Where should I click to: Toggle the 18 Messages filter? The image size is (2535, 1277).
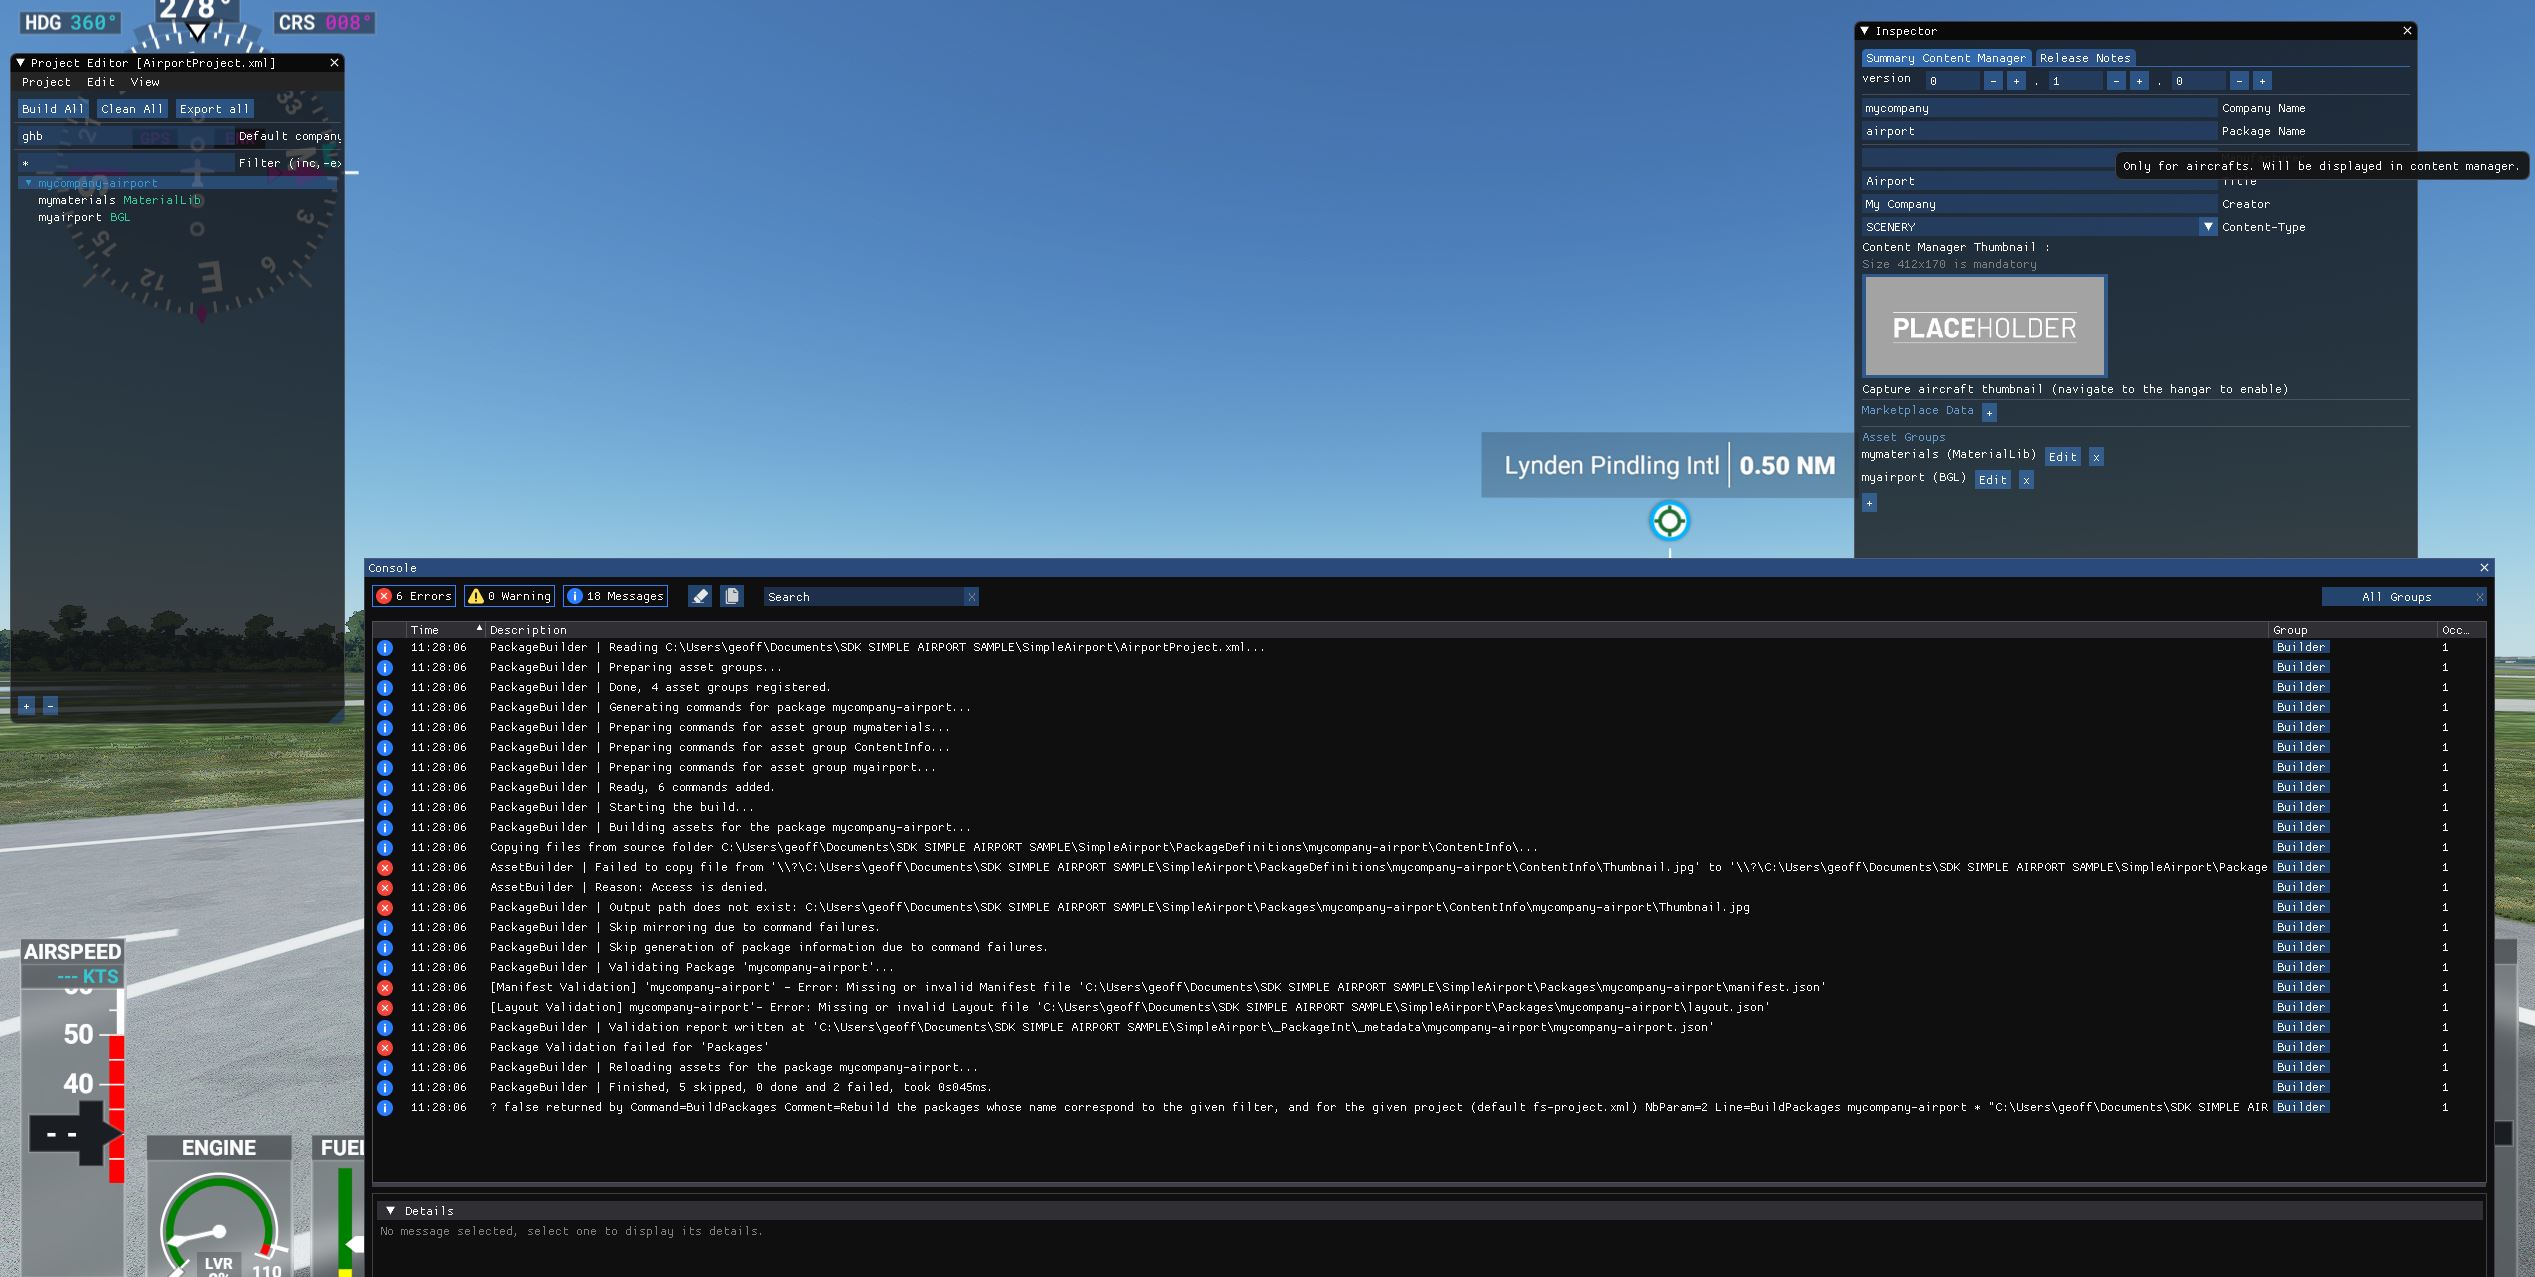(615, 596)
